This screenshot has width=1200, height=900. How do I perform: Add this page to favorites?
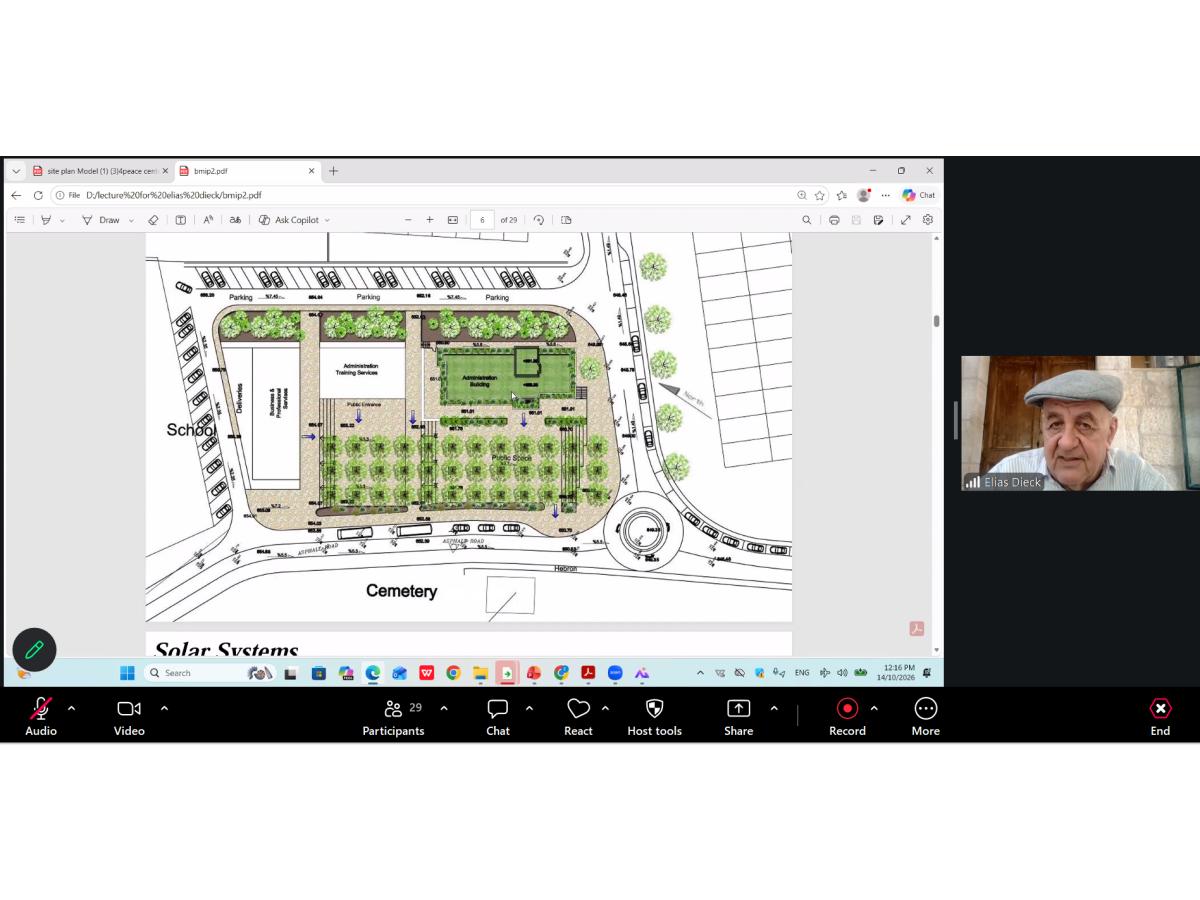click(x=820, y=195)
